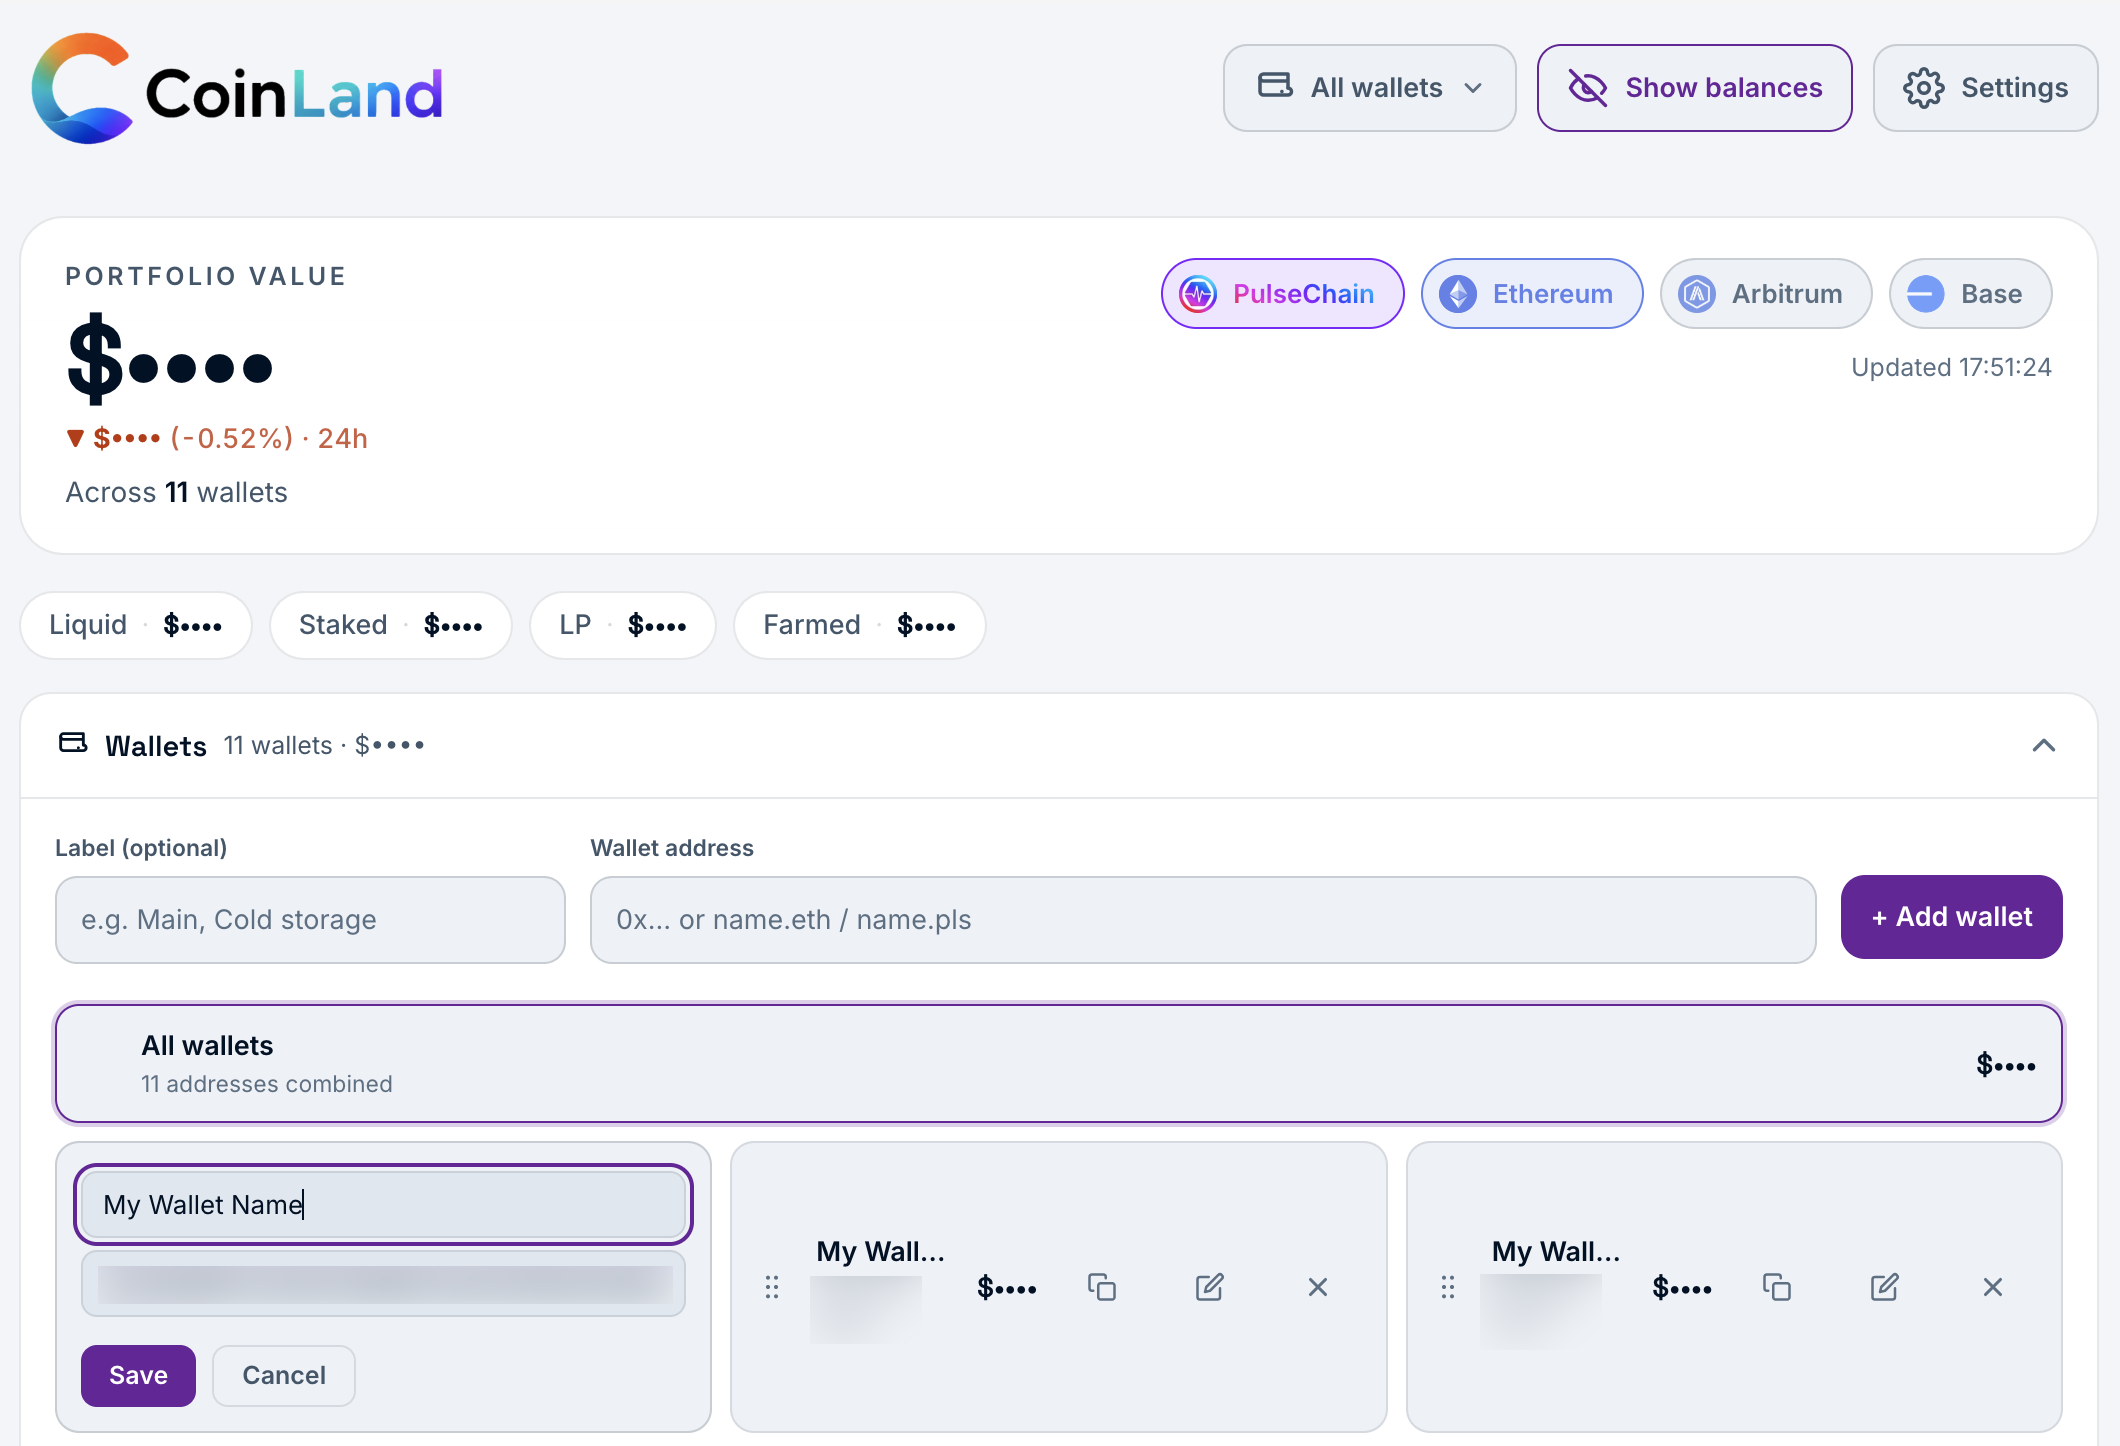Click into the My Wallet Name edit field
The image size is (2120, 1446).
click(x=383, y=1204)
